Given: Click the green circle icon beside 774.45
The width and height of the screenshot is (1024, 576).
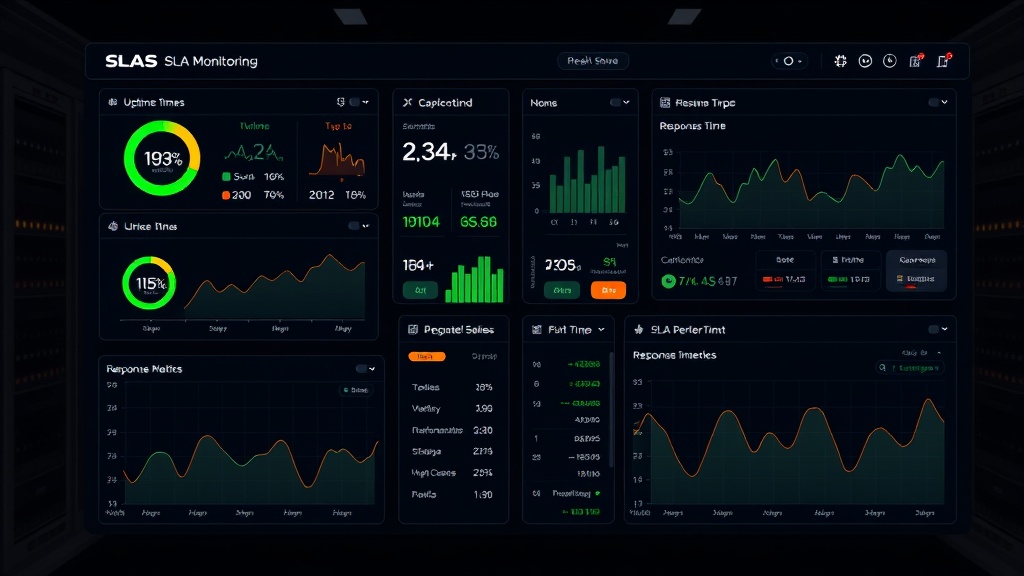Looking at the screenshot, I should [668, 281].
